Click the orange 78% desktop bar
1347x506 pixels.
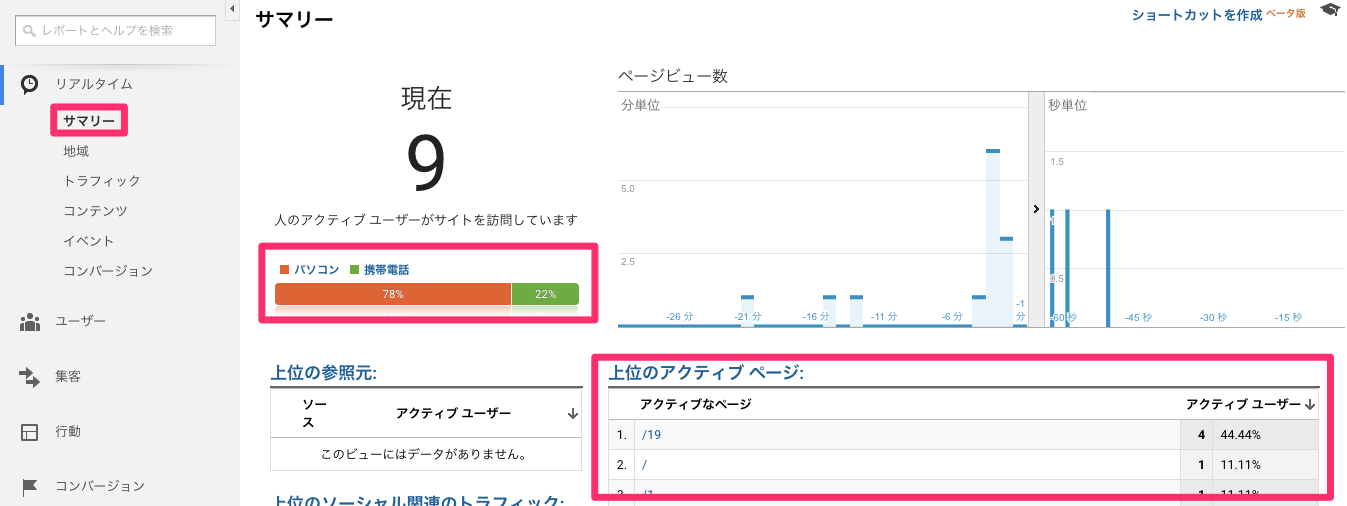coord(393,294)
